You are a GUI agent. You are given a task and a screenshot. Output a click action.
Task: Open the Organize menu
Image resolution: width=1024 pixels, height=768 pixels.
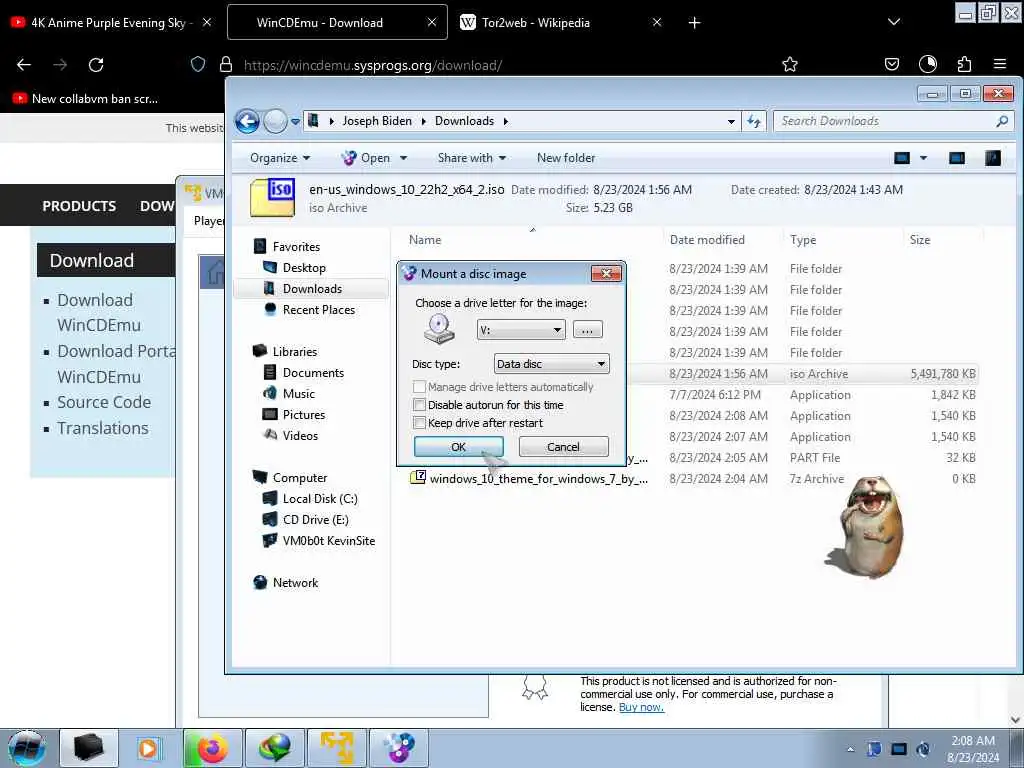pos(280,158)
